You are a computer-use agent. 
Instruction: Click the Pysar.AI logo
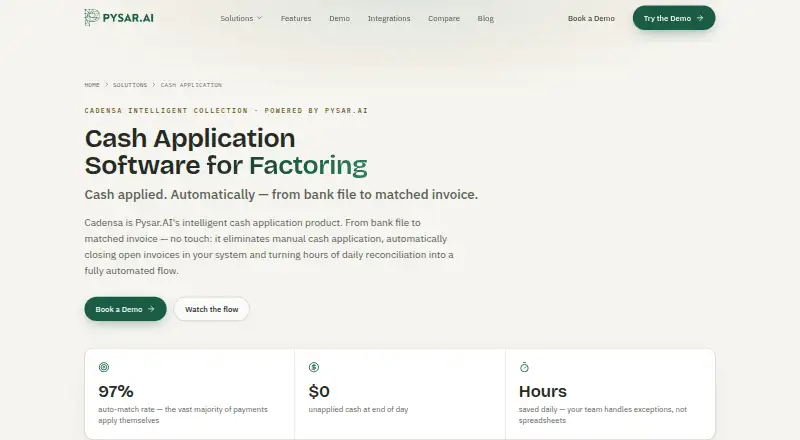pos(119,18)
